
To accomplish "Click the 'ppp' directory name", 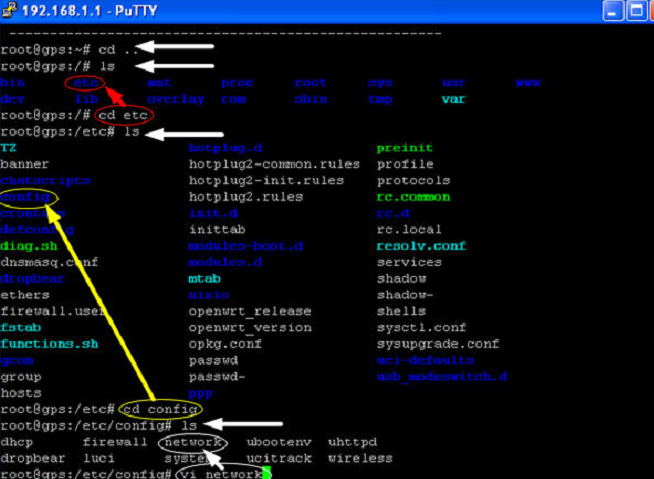I will [x=201, y=394].
